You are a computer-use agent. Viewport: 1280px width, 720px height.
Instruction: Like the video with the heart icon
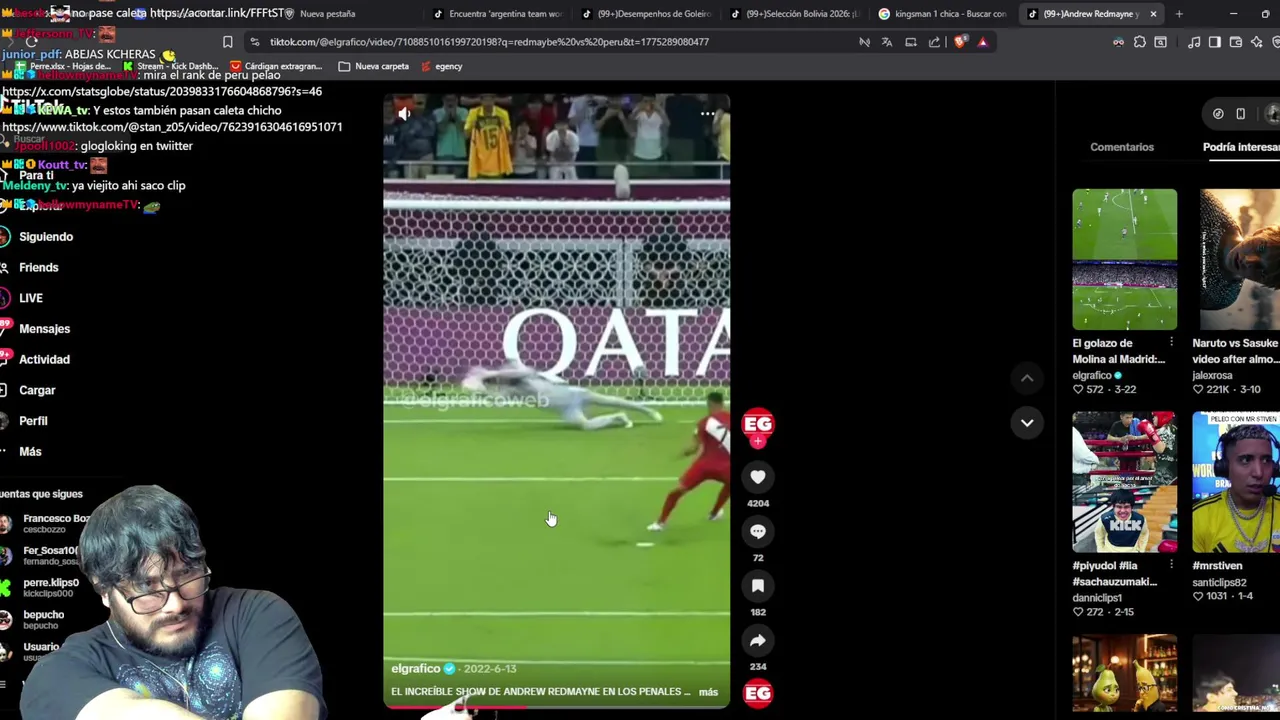tap(758, 478)
